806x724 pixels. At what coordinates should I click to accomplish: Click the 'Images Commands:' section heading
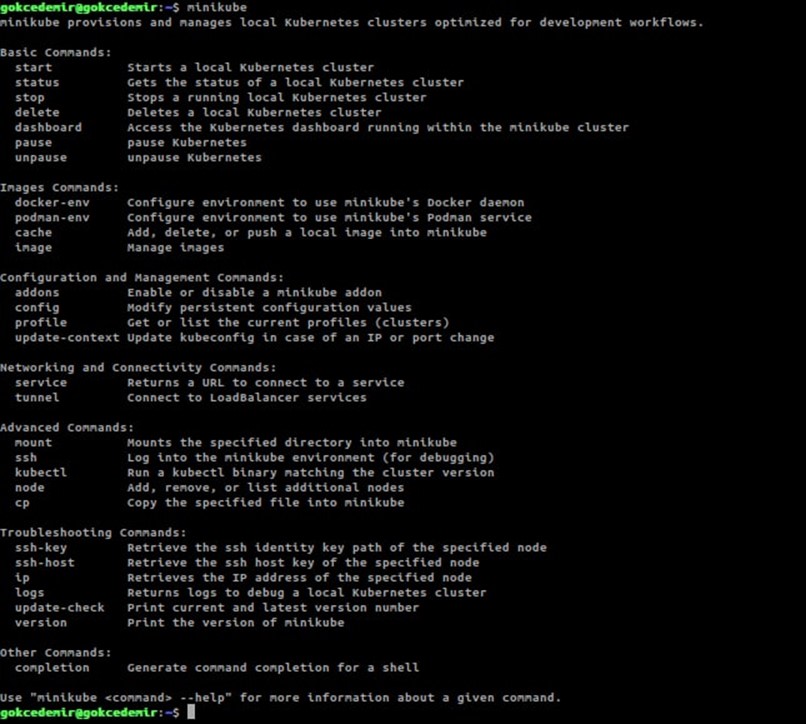[x=60, y=188]
